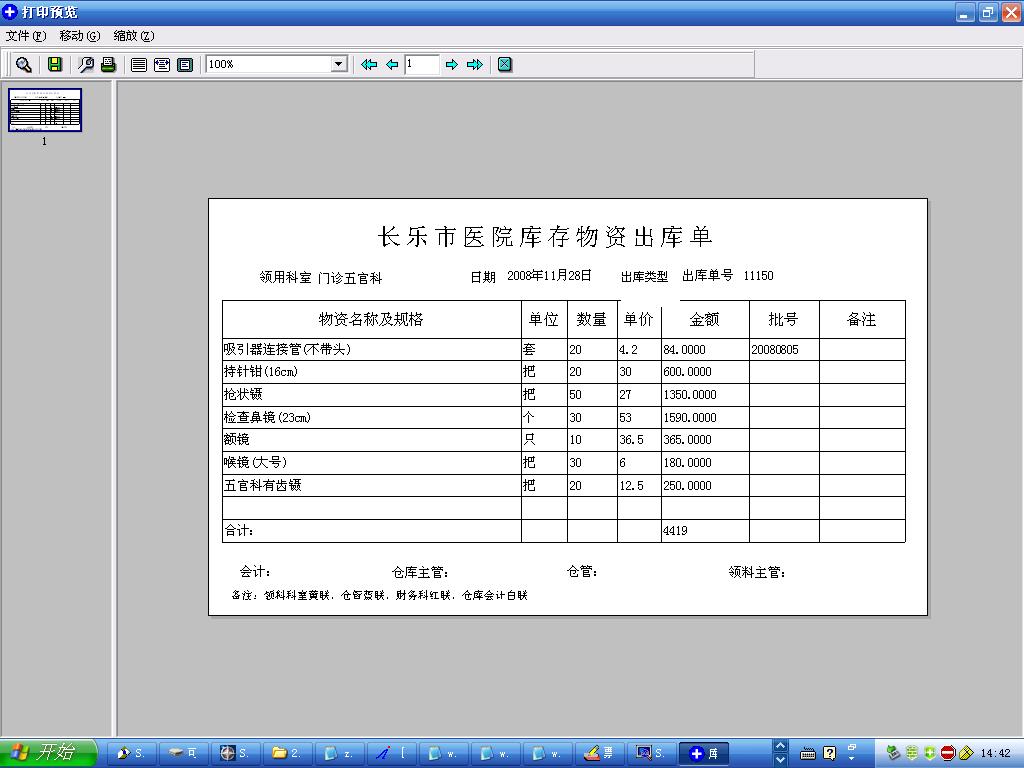
Task: Click the 开始 Start button
Action: [x=48, y=753]
